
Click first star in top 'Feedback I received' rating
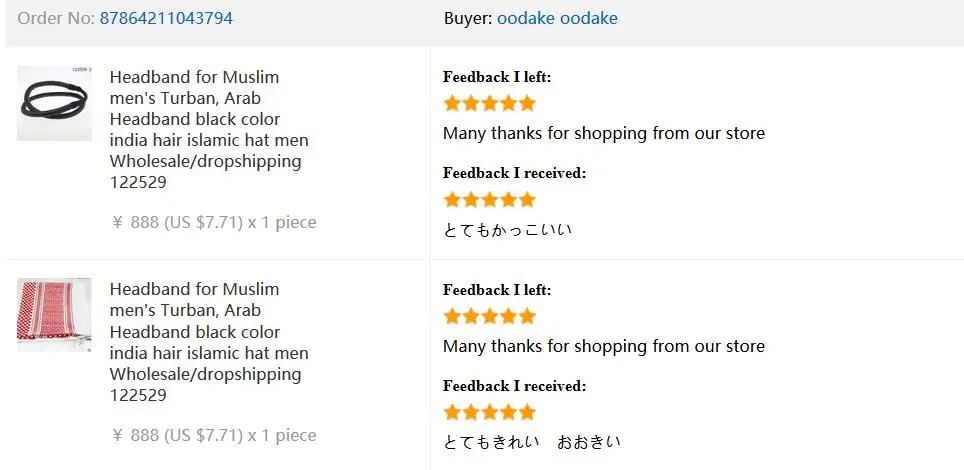(x=452, y=199)
